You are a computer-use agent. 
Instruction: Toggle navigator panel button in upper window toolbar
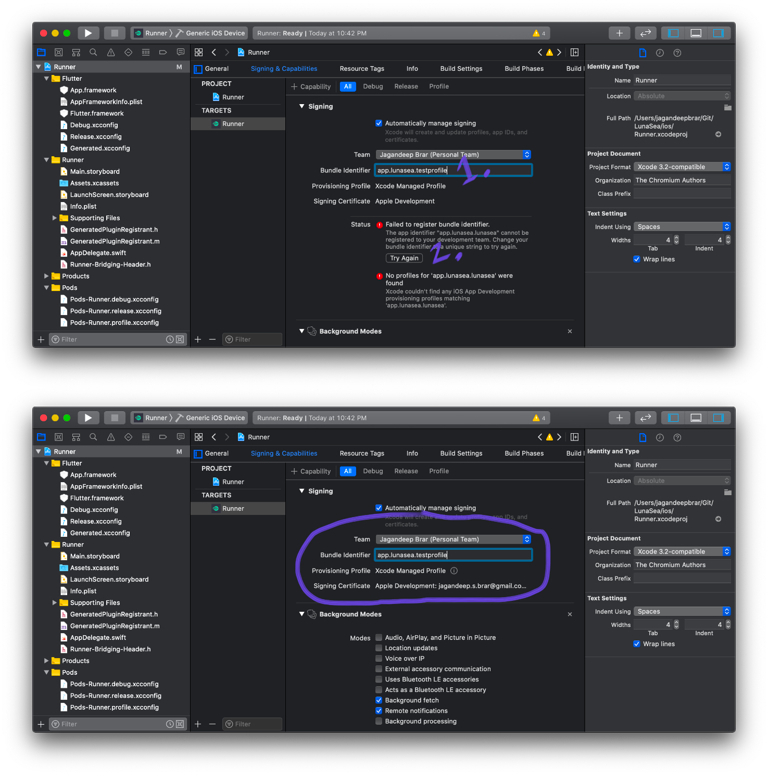click(x=673, y=33)
